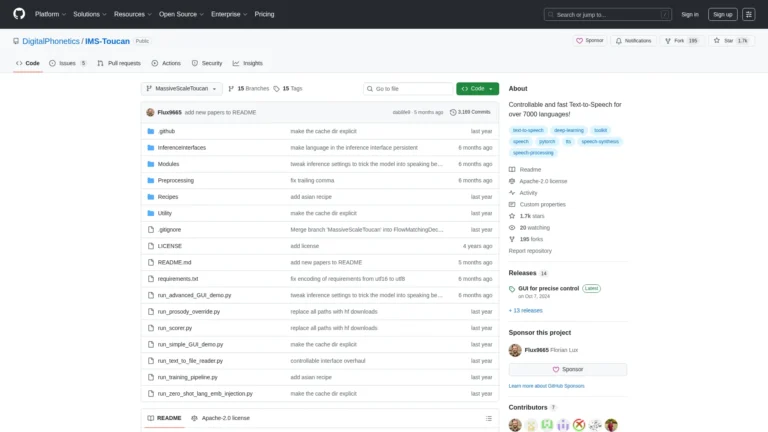Focus the Go to file search field
This screenshot has height=432, width=768.
pyautogui.click(x=411, y=89)
